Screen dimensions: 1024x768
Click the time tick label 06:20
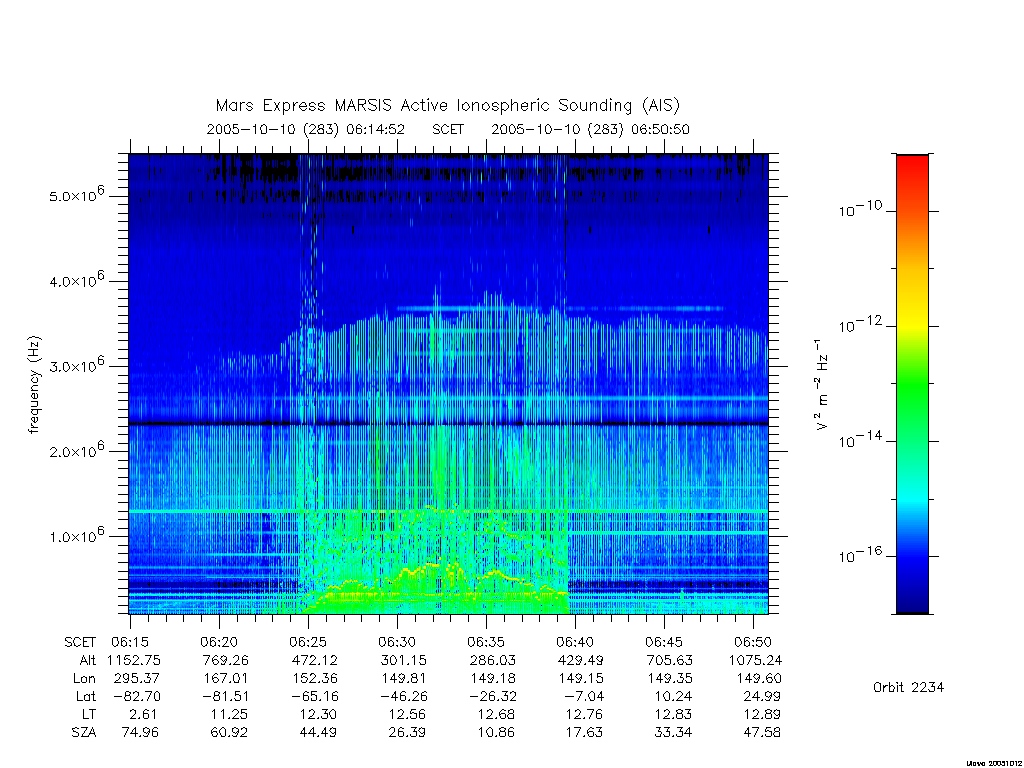[x=219, y=643]
